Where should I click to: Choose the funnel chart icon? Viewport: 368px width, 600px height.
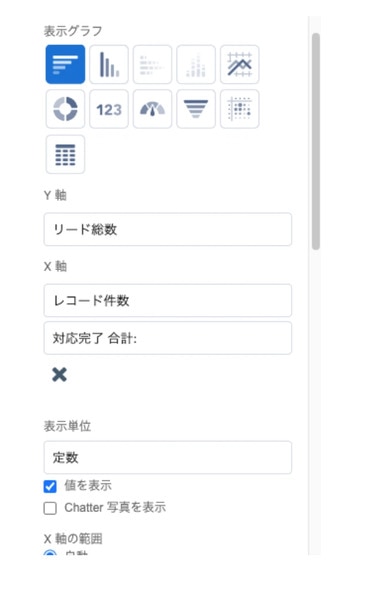point(196,109)
